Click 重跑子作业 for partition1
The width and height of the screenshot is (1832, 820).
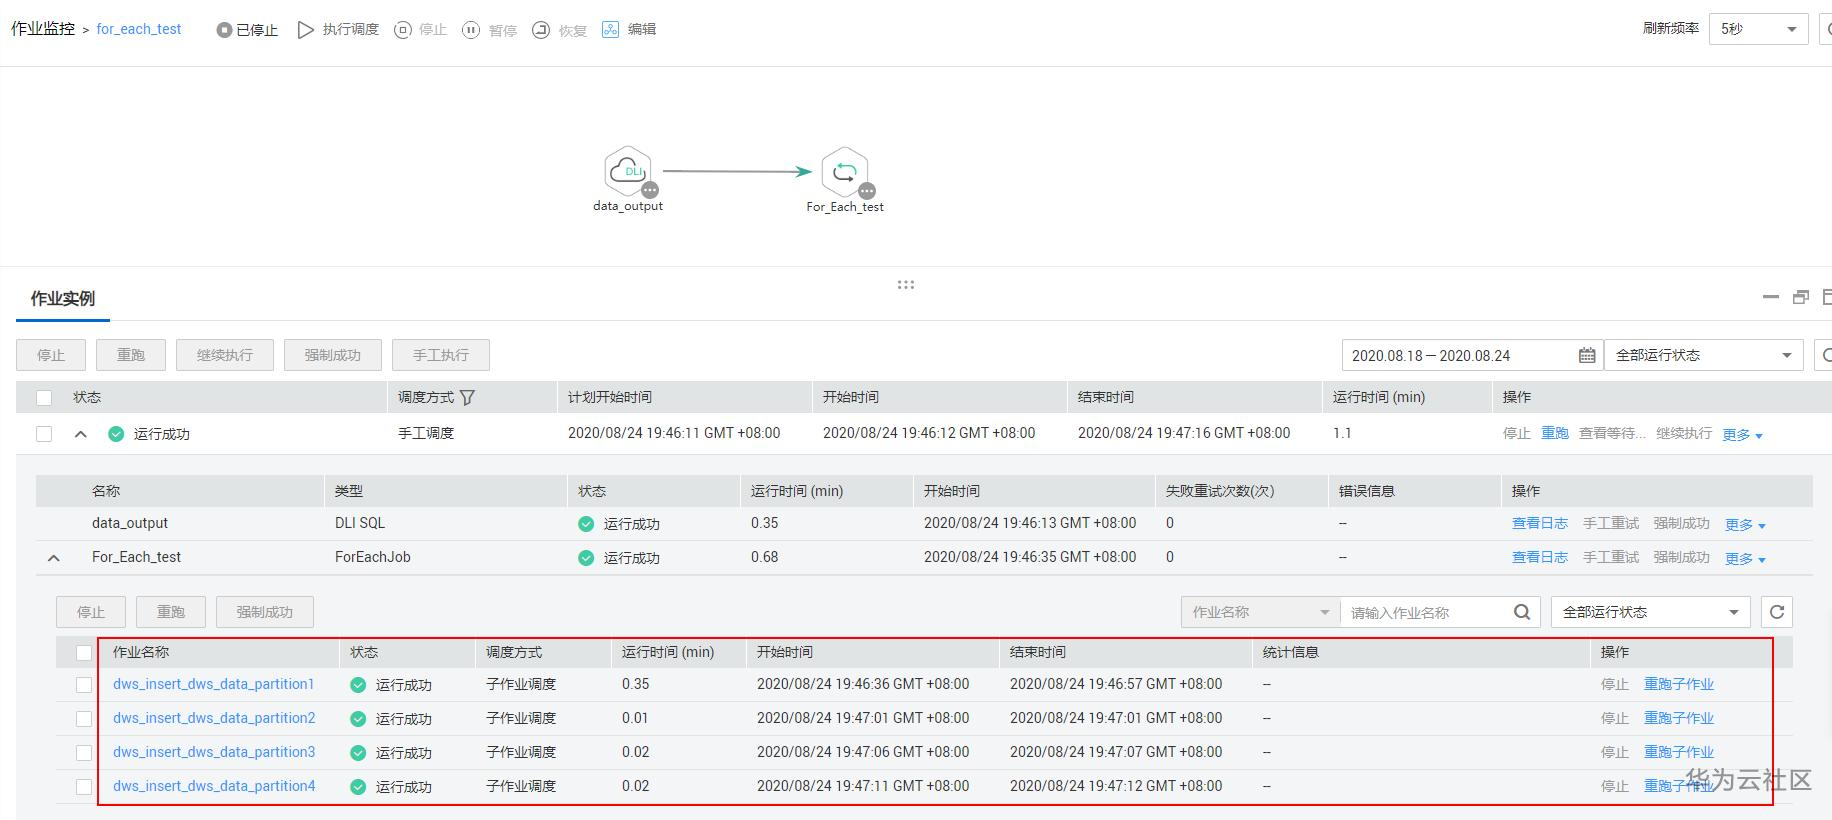coord(1679,684)
